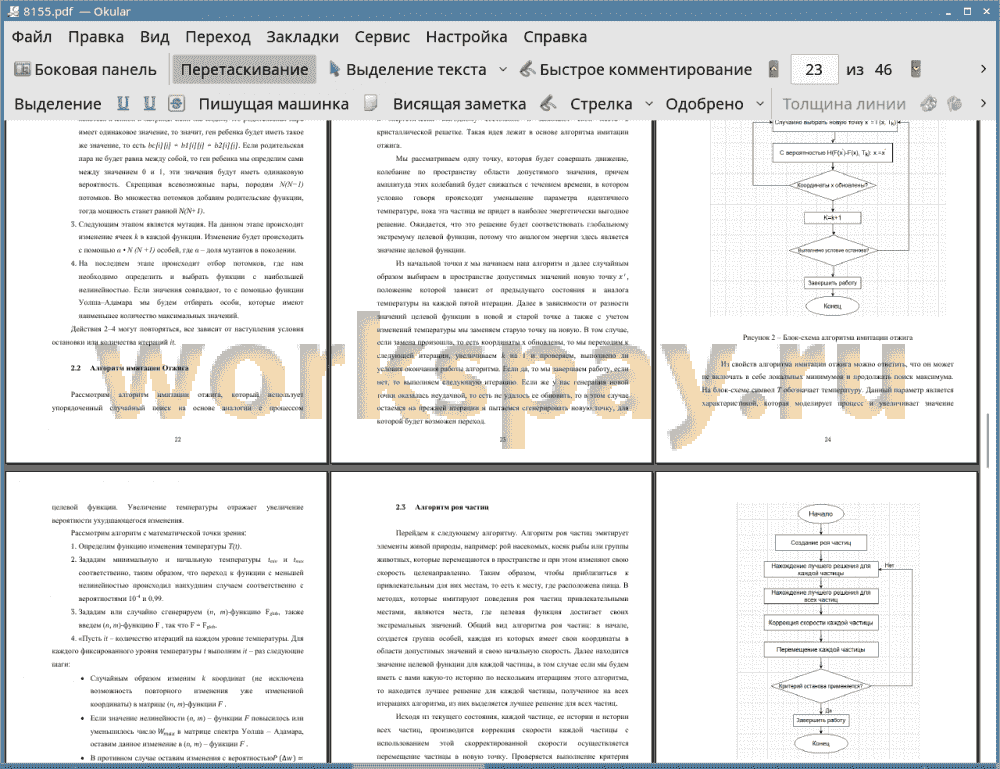1000x769 pixels.
Task: Click the inline note page icon
Action: click(371, 103)
